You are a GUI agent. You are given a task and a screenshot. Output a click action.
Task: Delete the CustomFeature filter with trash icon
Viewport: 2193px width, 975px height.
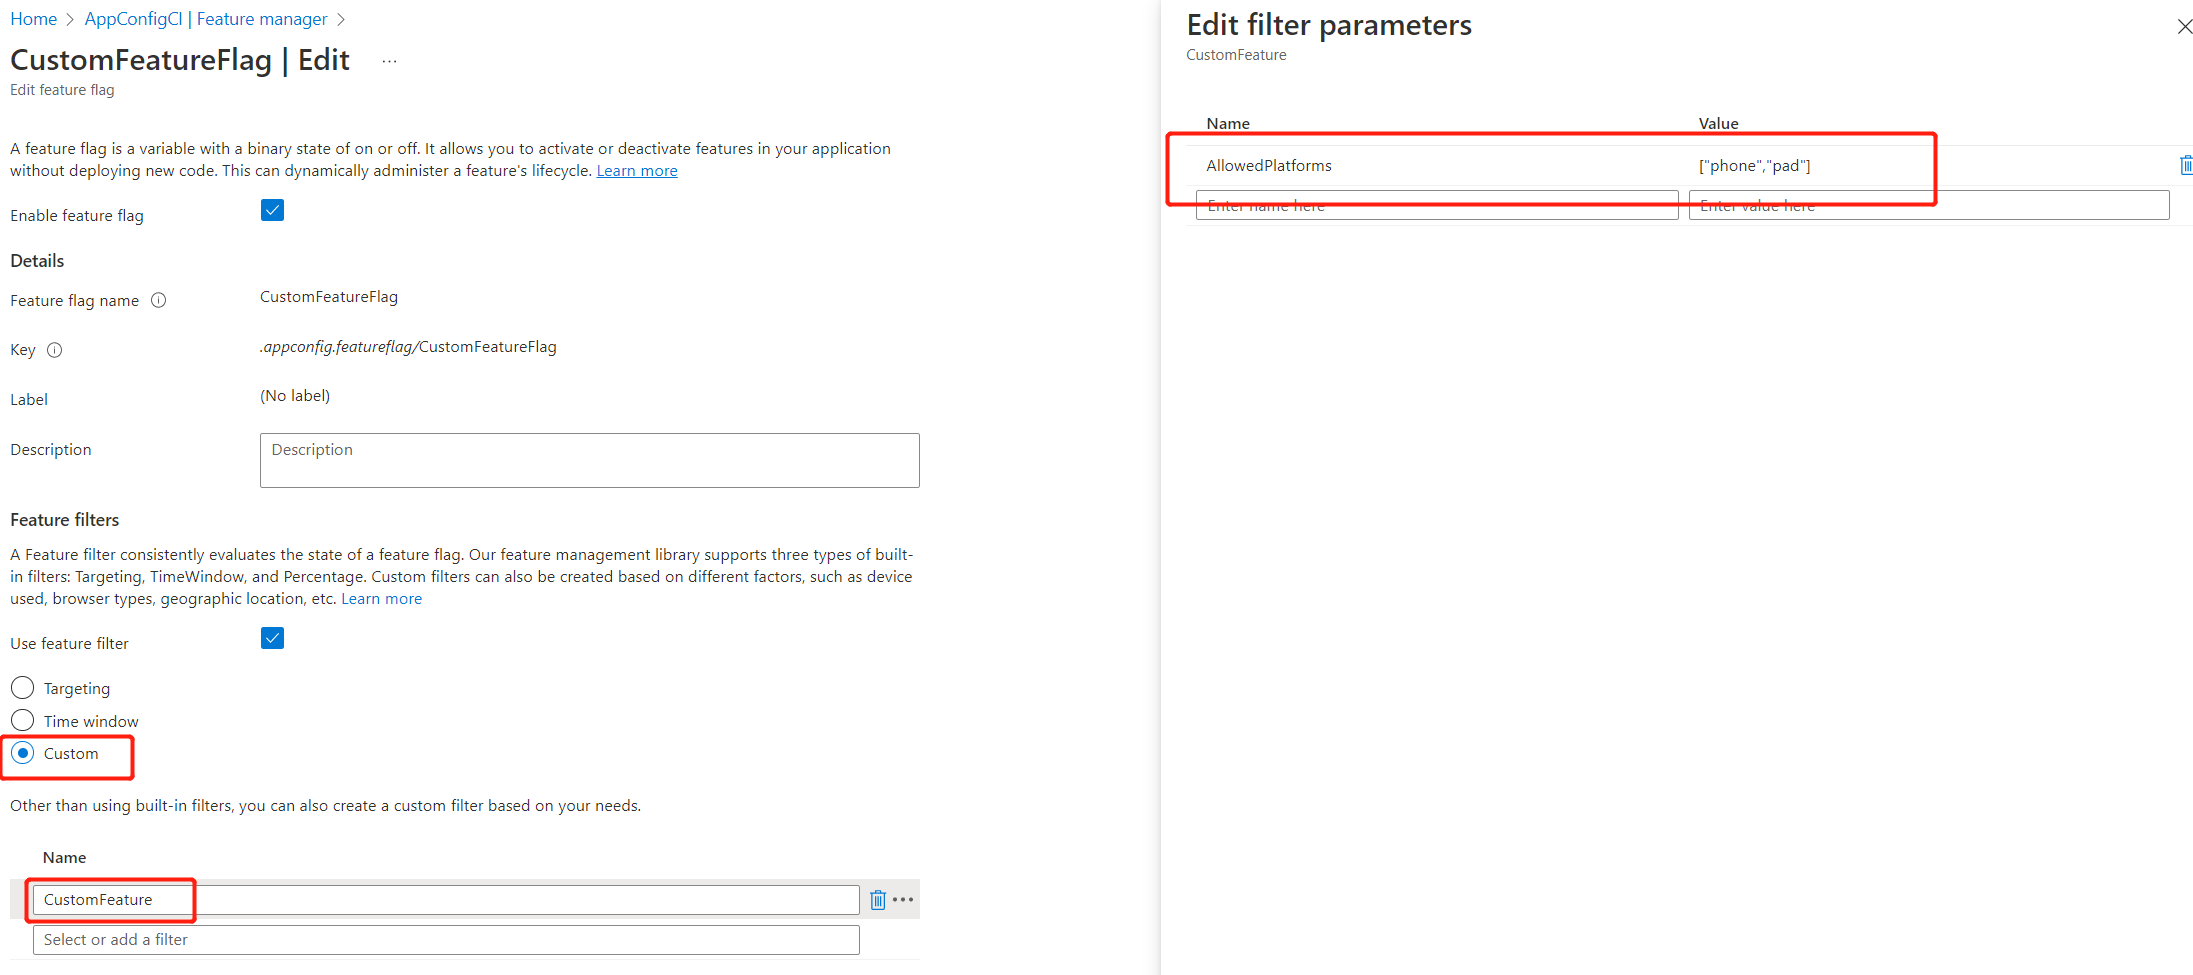click(878, 900)
